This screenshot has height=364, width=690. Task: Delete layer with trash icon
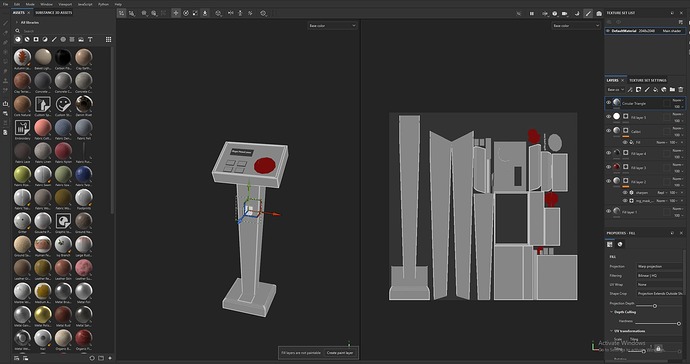681,90
